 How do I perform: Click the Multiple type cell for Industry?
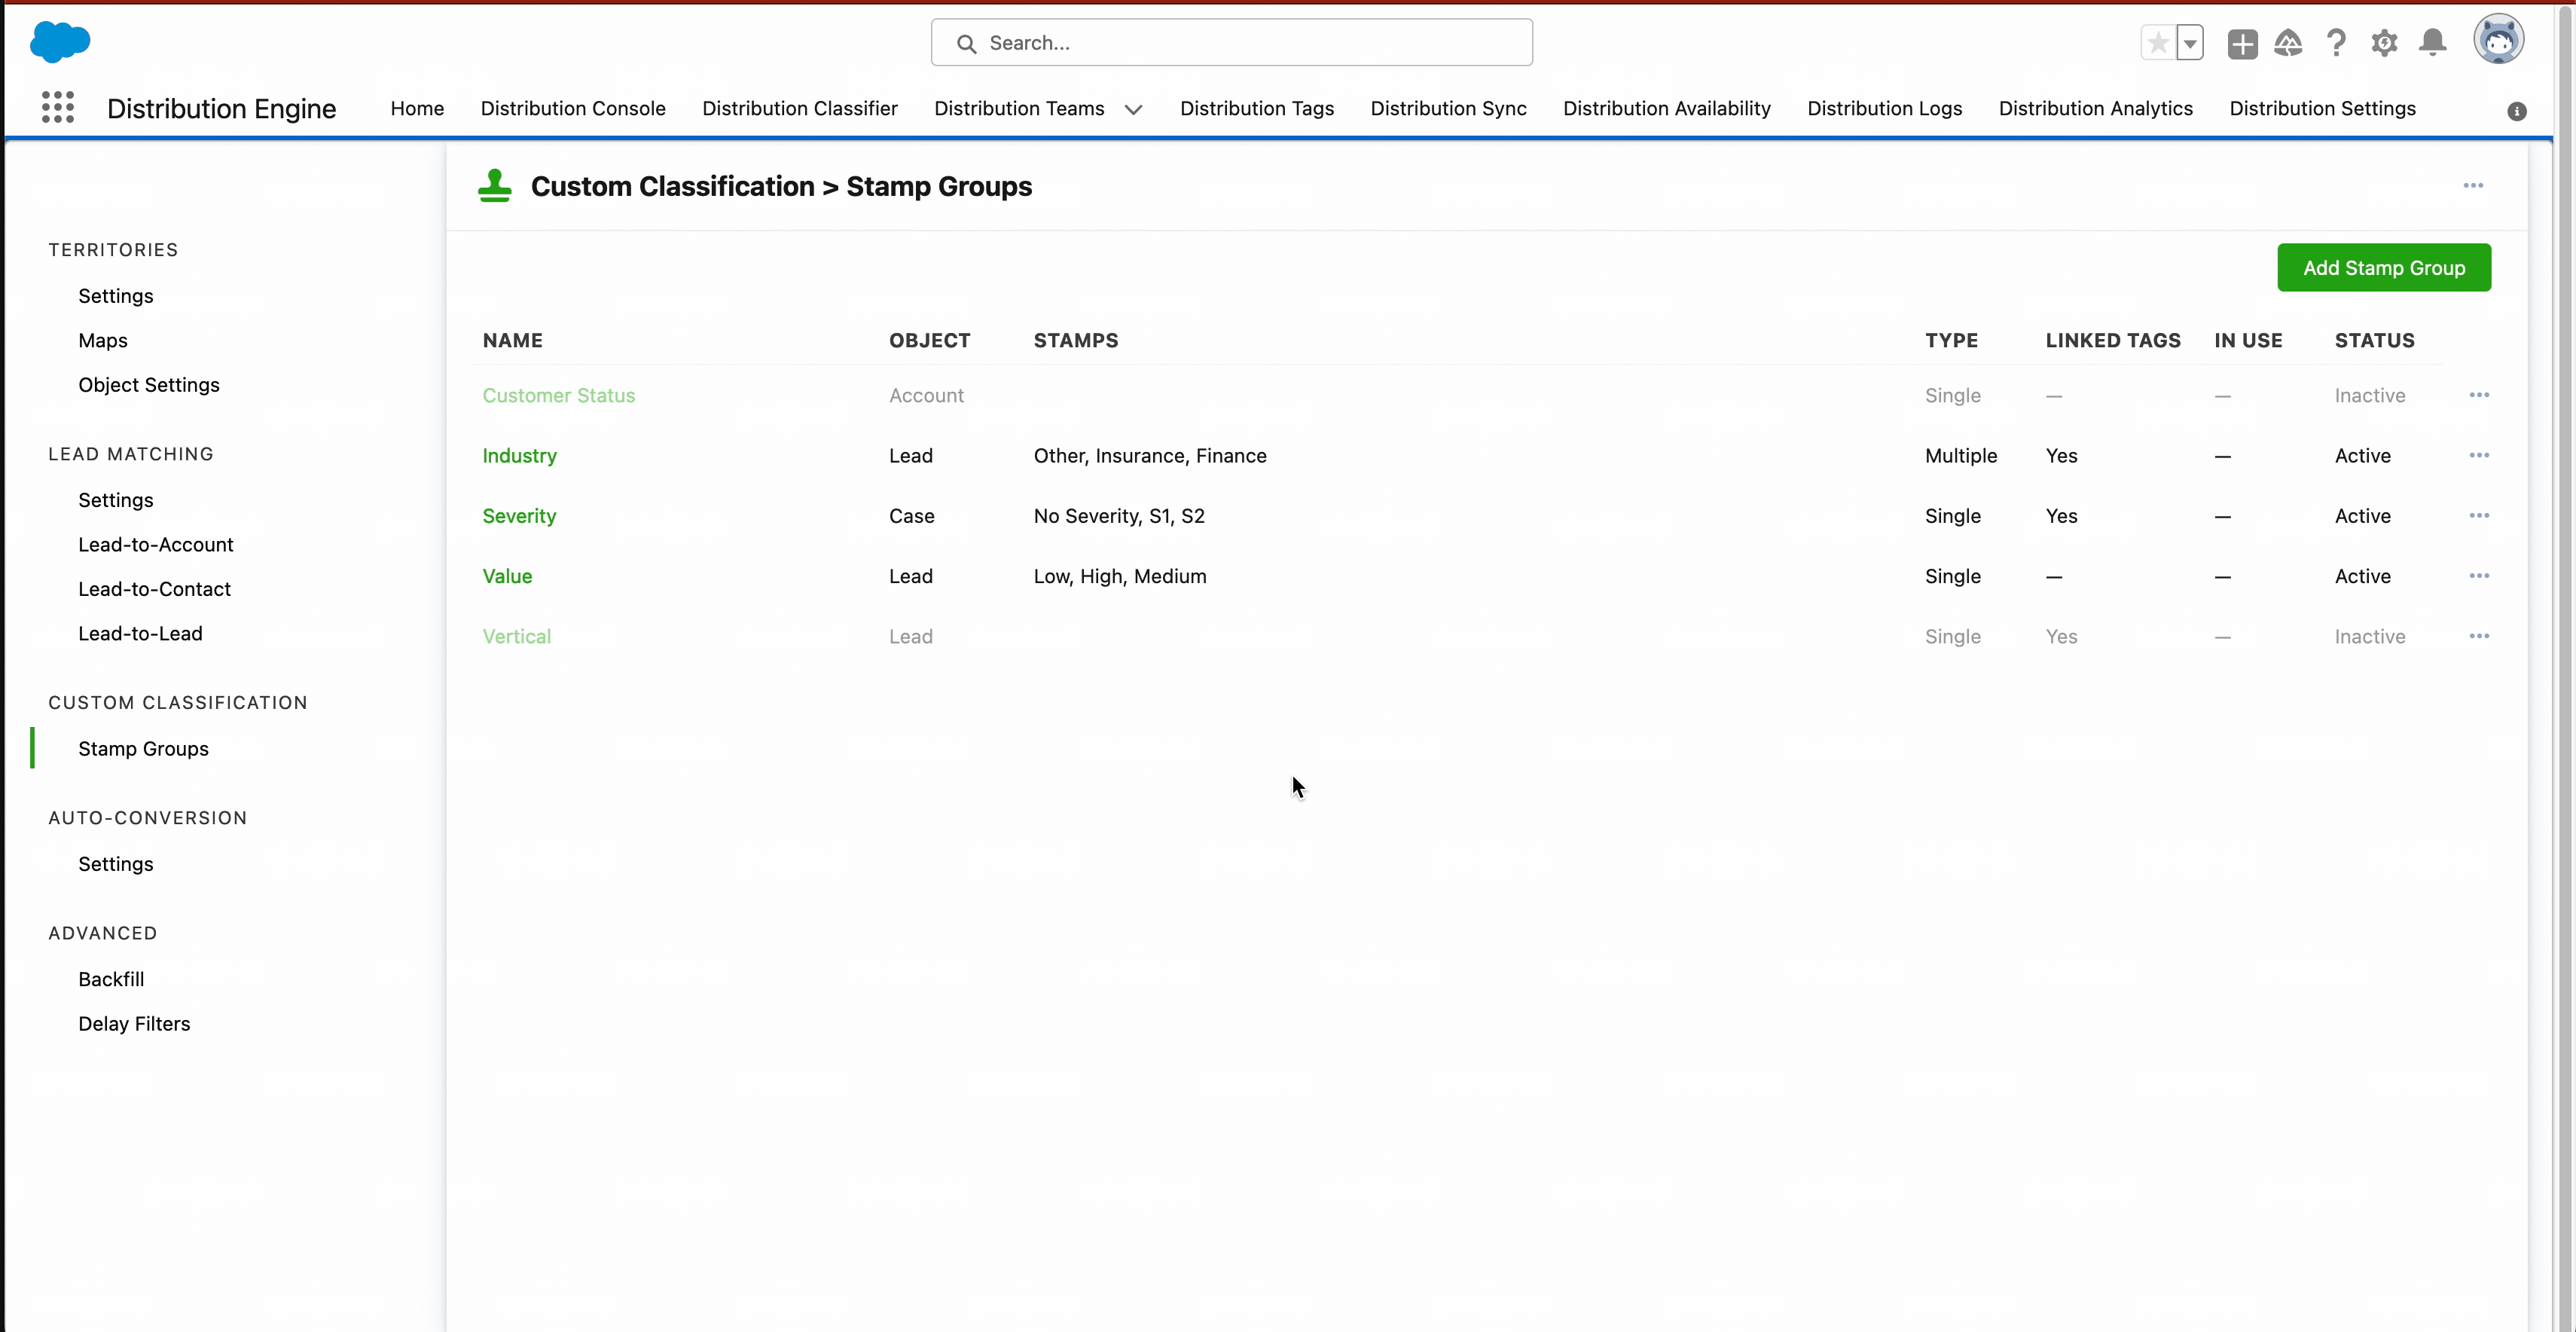click(1961, 455)
